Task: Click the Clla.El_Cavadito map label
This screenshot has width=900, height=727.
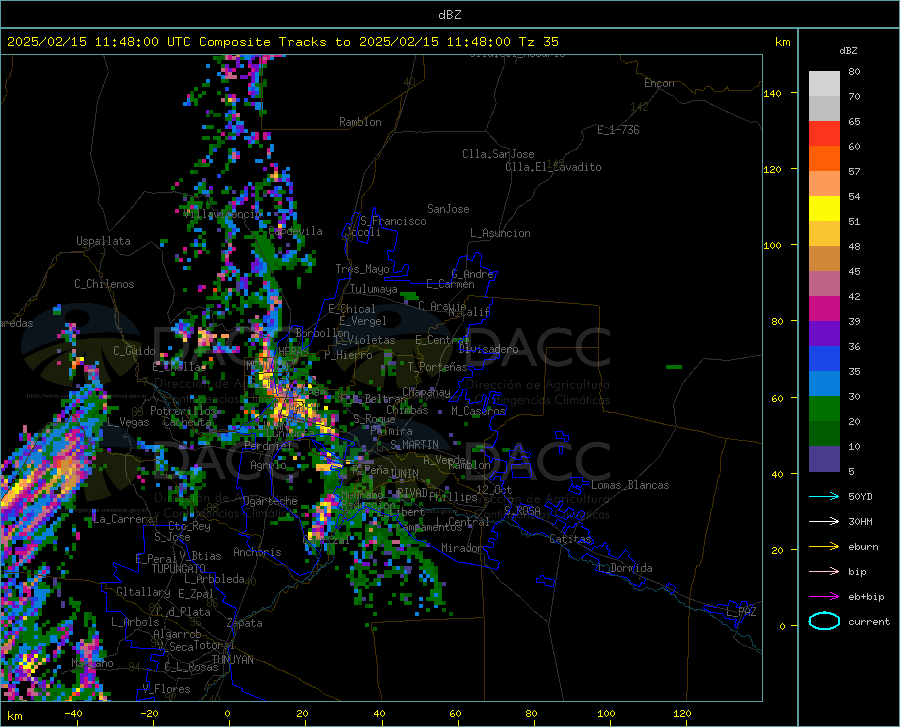Action: [553, 167]
